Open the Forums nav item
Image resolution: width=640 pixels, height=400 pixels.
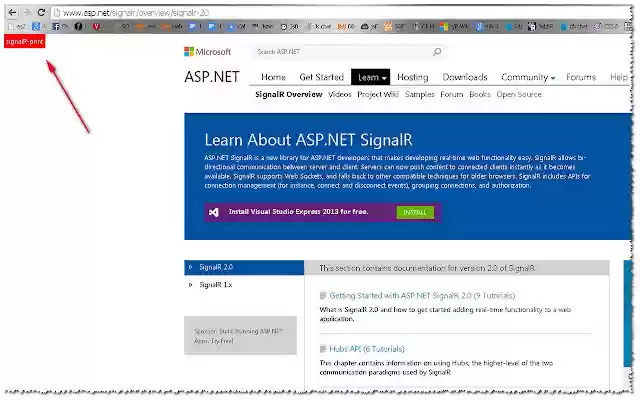581,77
